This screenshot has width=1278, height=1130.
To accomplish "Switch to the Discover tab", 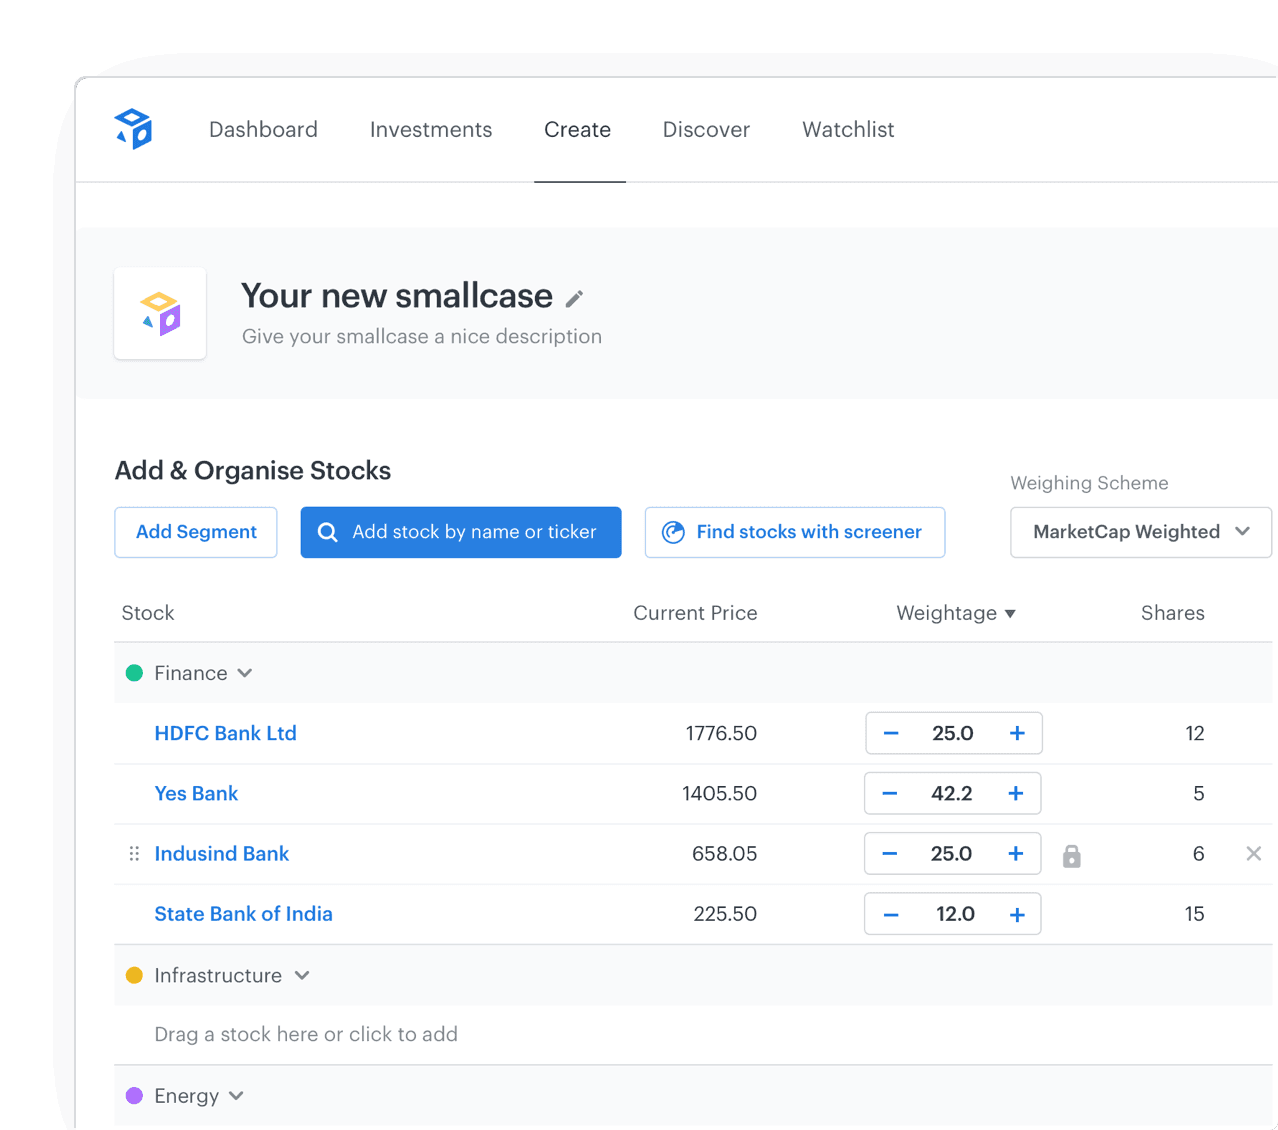I will (706, 130).
